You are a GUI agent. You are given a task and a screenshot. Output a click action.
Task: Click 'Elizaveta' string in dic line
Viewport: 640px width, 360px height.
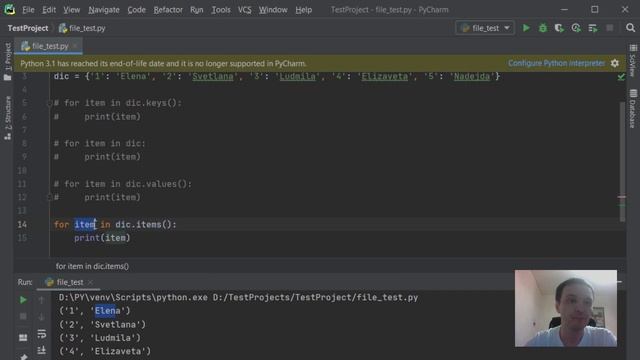coord(384,76)
